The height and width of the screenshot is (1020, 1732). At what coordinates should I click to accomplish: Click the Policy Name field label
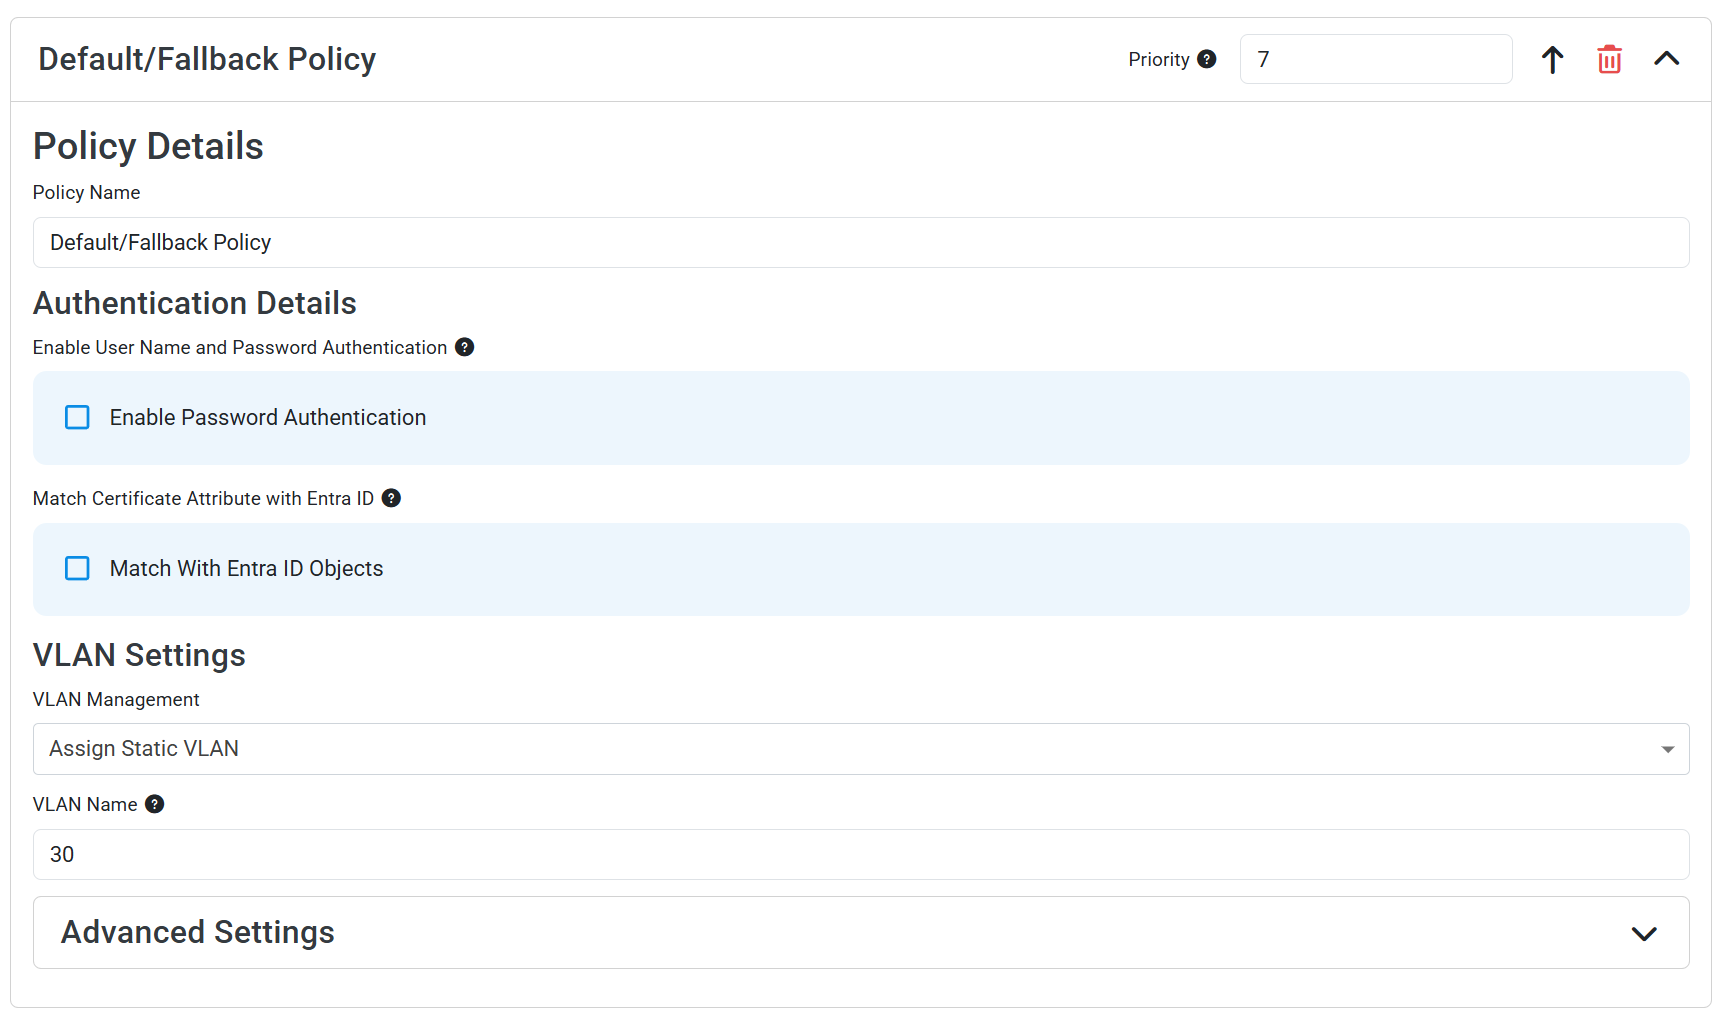pos(86,192)
